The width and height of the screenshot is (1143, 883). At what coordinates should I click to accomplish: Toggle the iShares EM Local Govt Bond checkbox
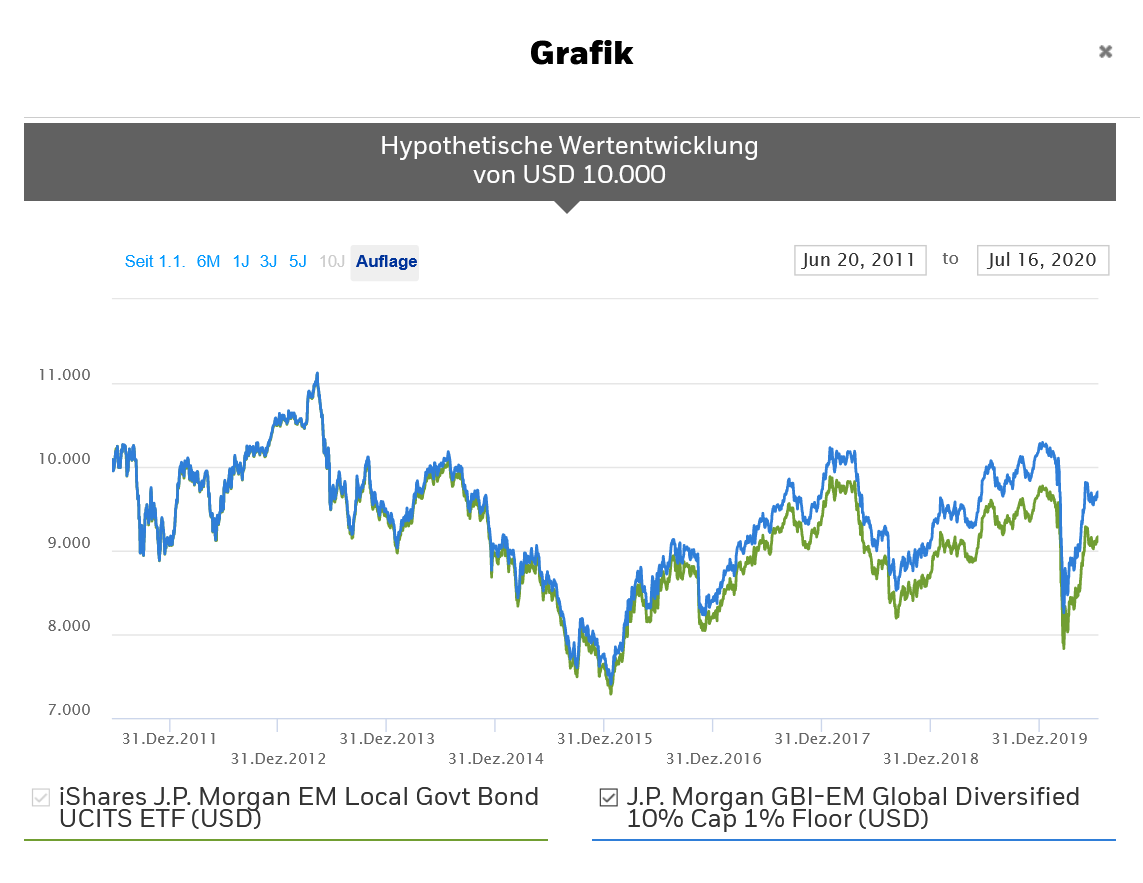[x=41, y=797]
